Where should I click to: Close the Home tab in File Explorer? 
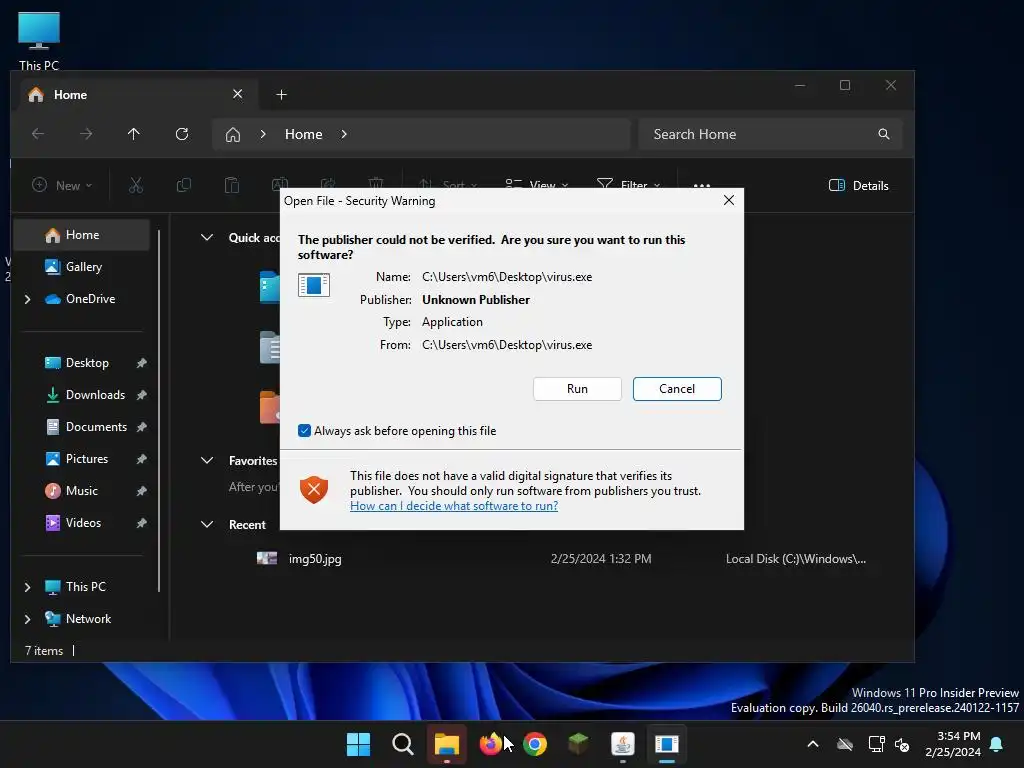tap(238, 94)
